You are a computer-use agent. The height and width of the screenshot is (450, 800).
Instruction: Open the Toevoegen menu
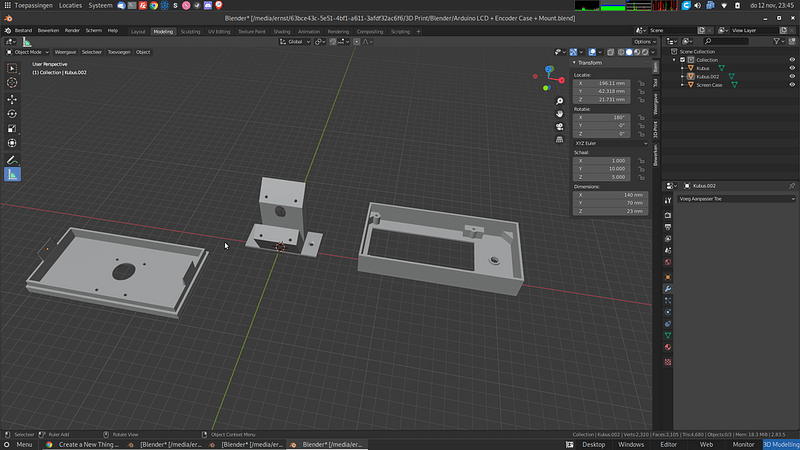pos(119,52)
